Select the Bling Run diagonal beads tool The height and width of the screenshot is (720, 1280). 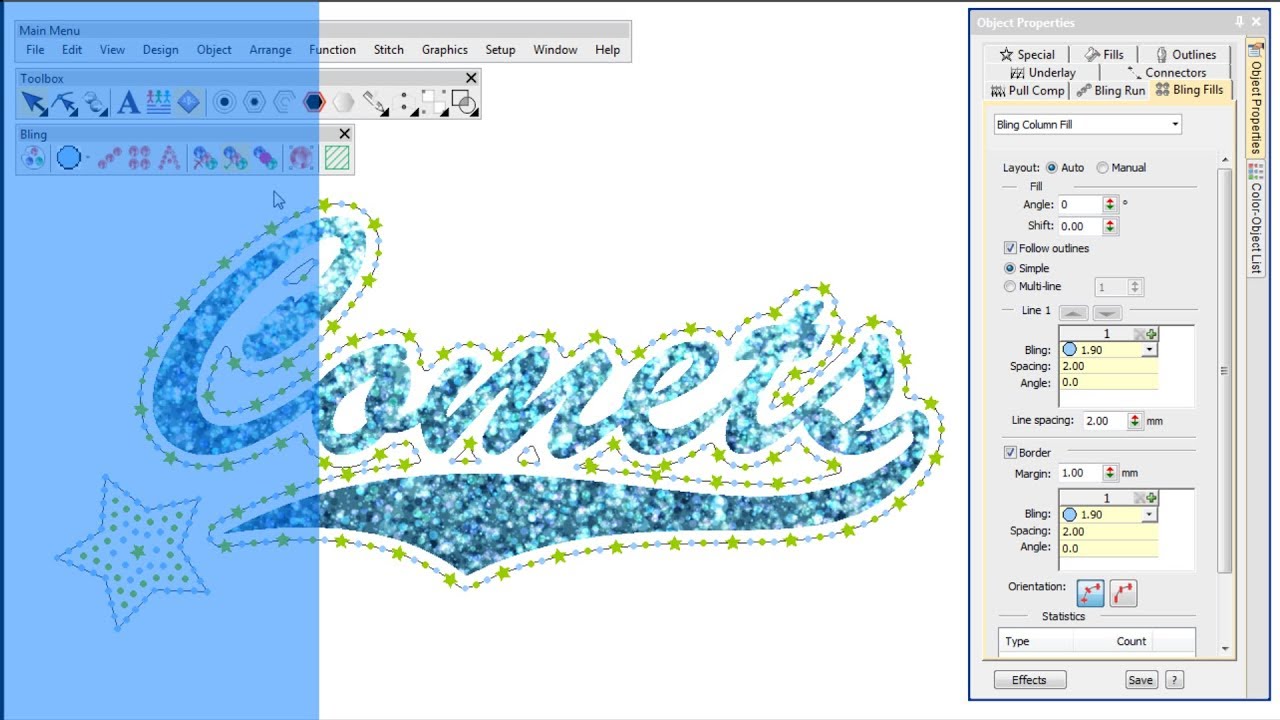tap(110, 158)
